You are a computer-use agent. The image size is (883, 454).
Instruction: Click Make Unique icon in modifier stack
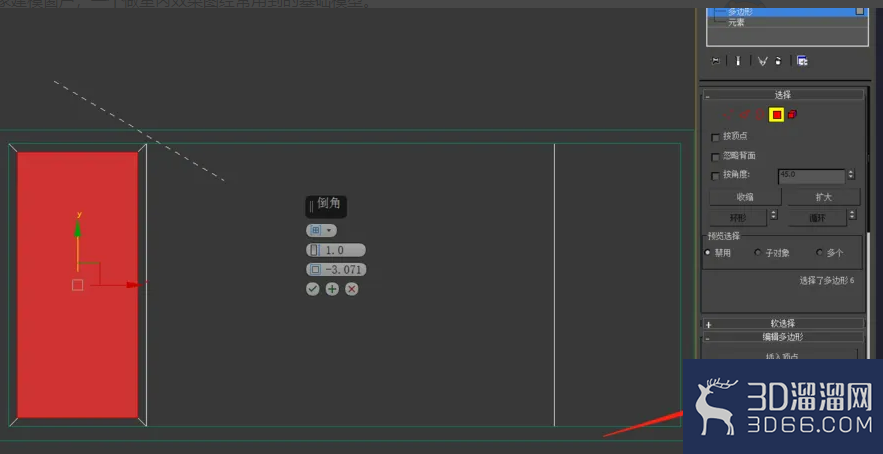click(762, 61)
